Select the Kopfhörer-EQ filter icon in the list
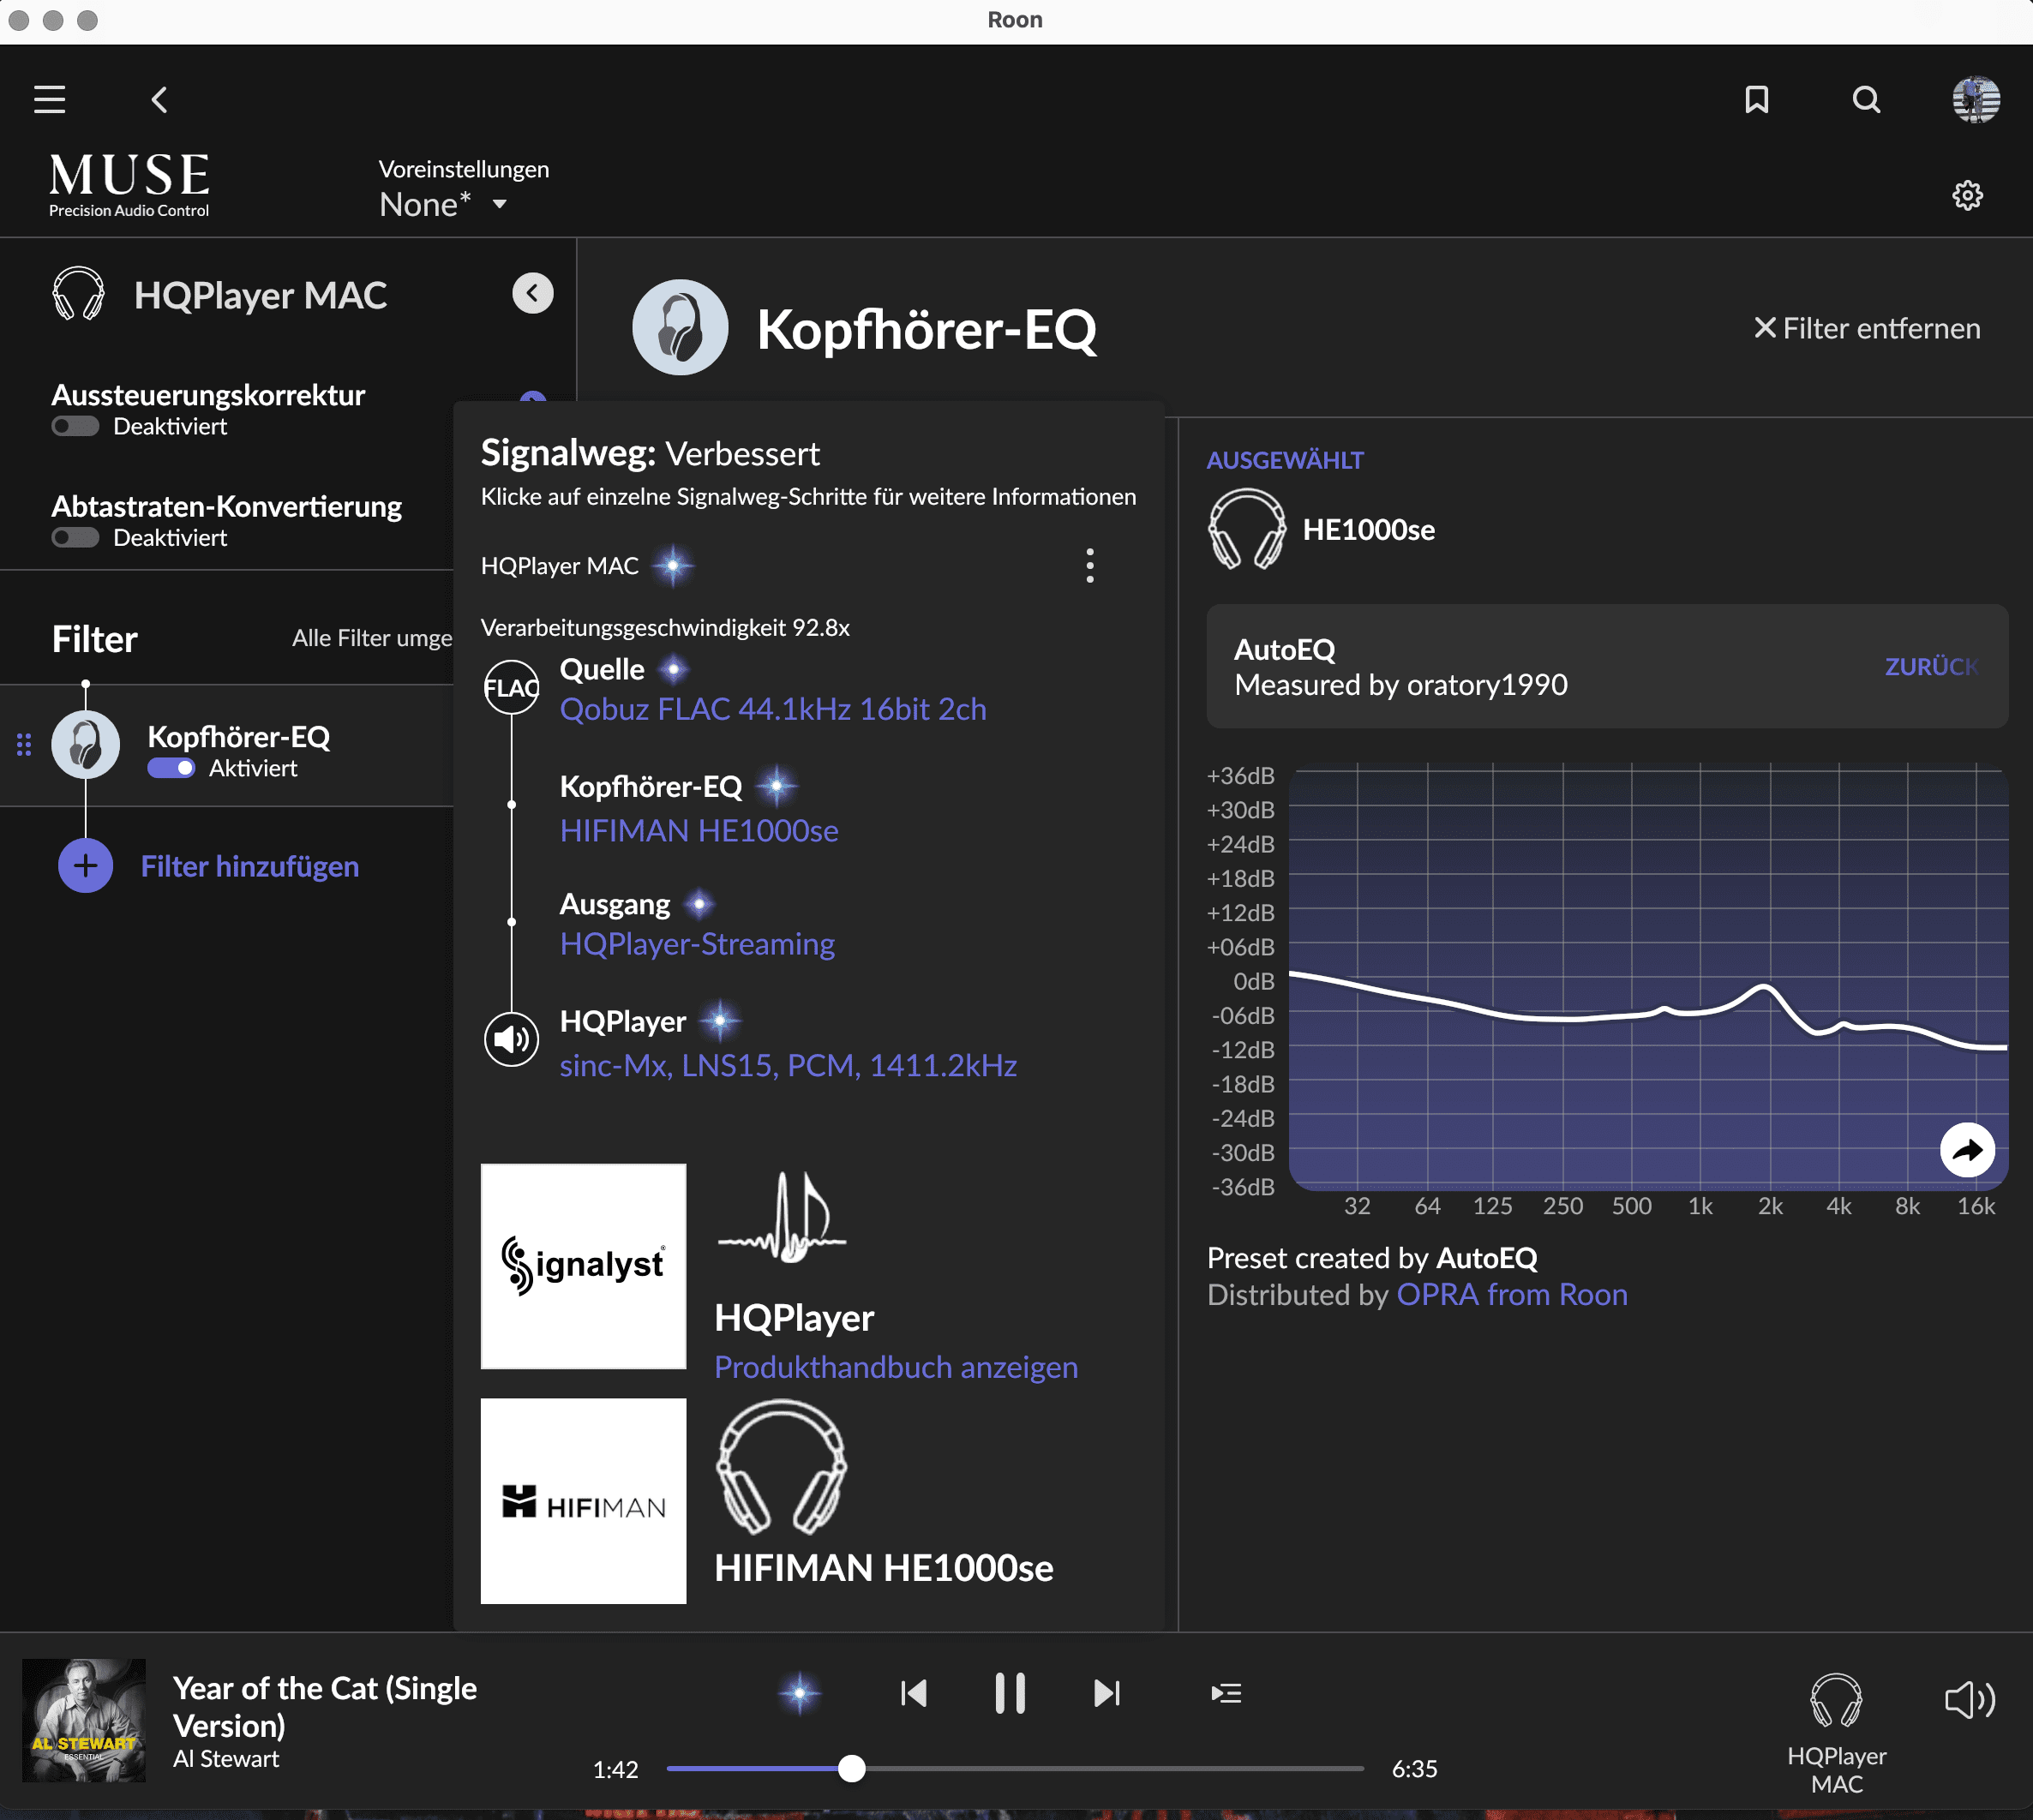Screen dimensions: 2033x1820 click(x=86, y=745)
